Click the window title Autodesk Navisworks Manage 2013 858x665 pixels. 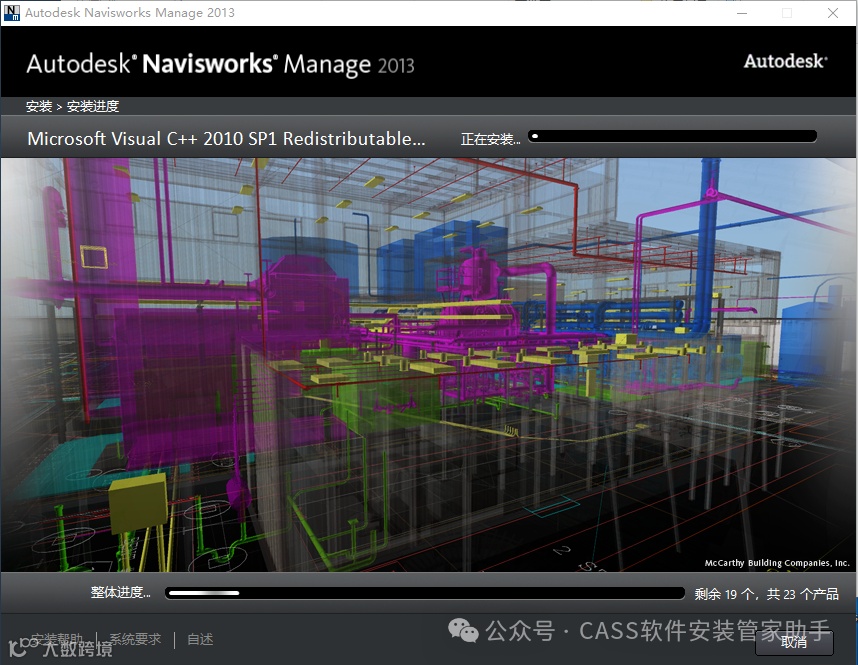tap(130, 13)
